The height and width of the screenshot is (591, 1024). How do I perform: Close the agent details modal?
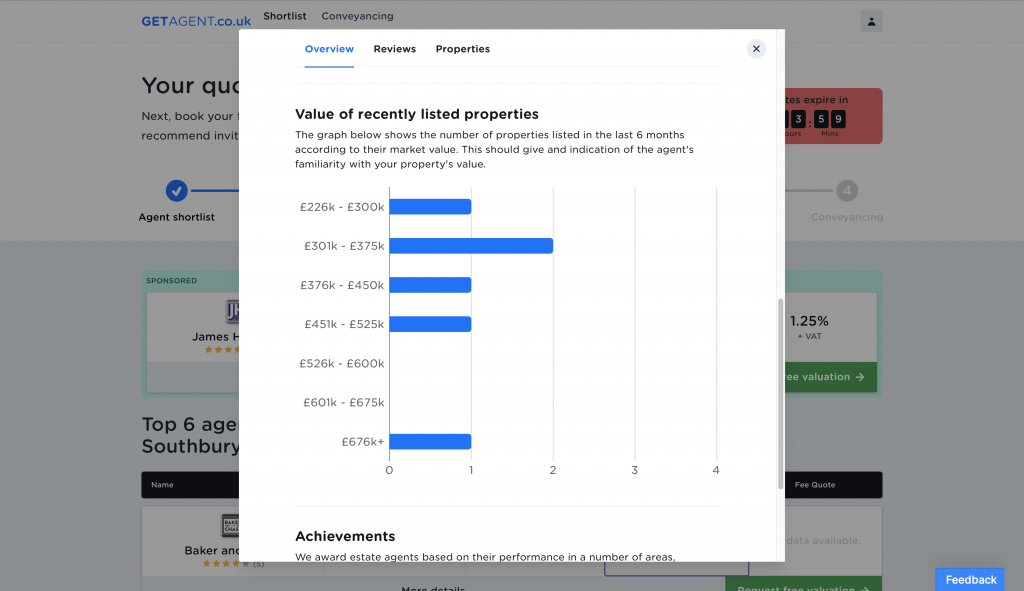tap(756, 49)
